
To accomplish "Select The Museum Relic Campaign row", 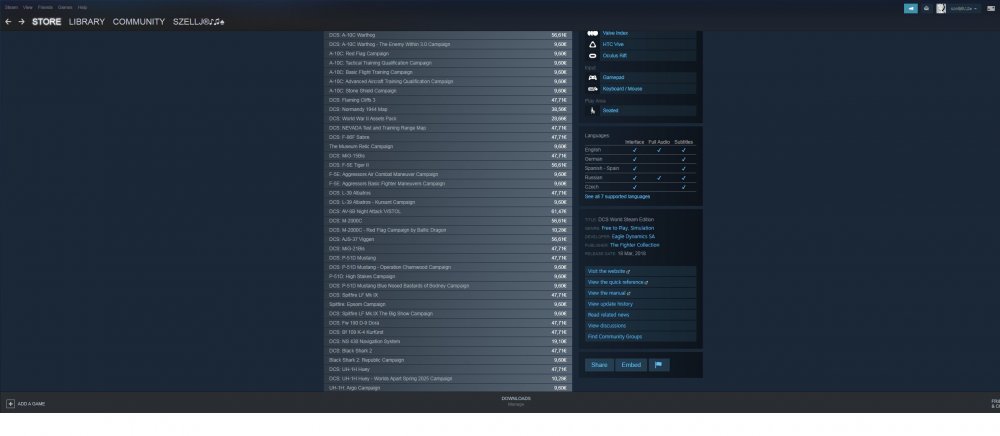I will 448,146.
